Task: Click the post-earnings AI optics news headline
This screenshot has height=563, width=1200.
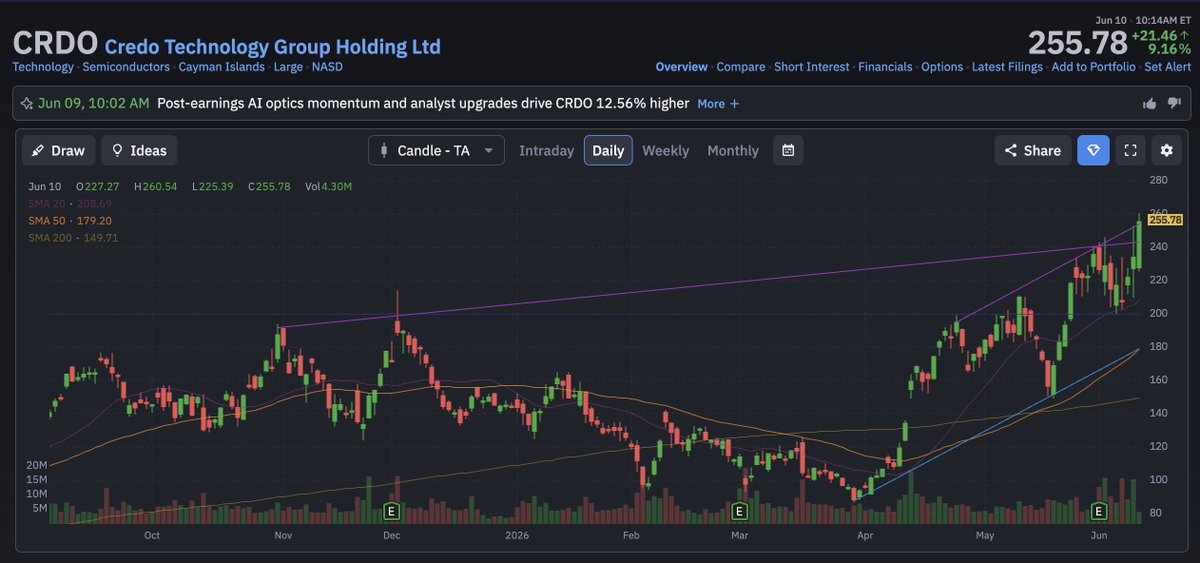Action: click(x=423, y=103)
